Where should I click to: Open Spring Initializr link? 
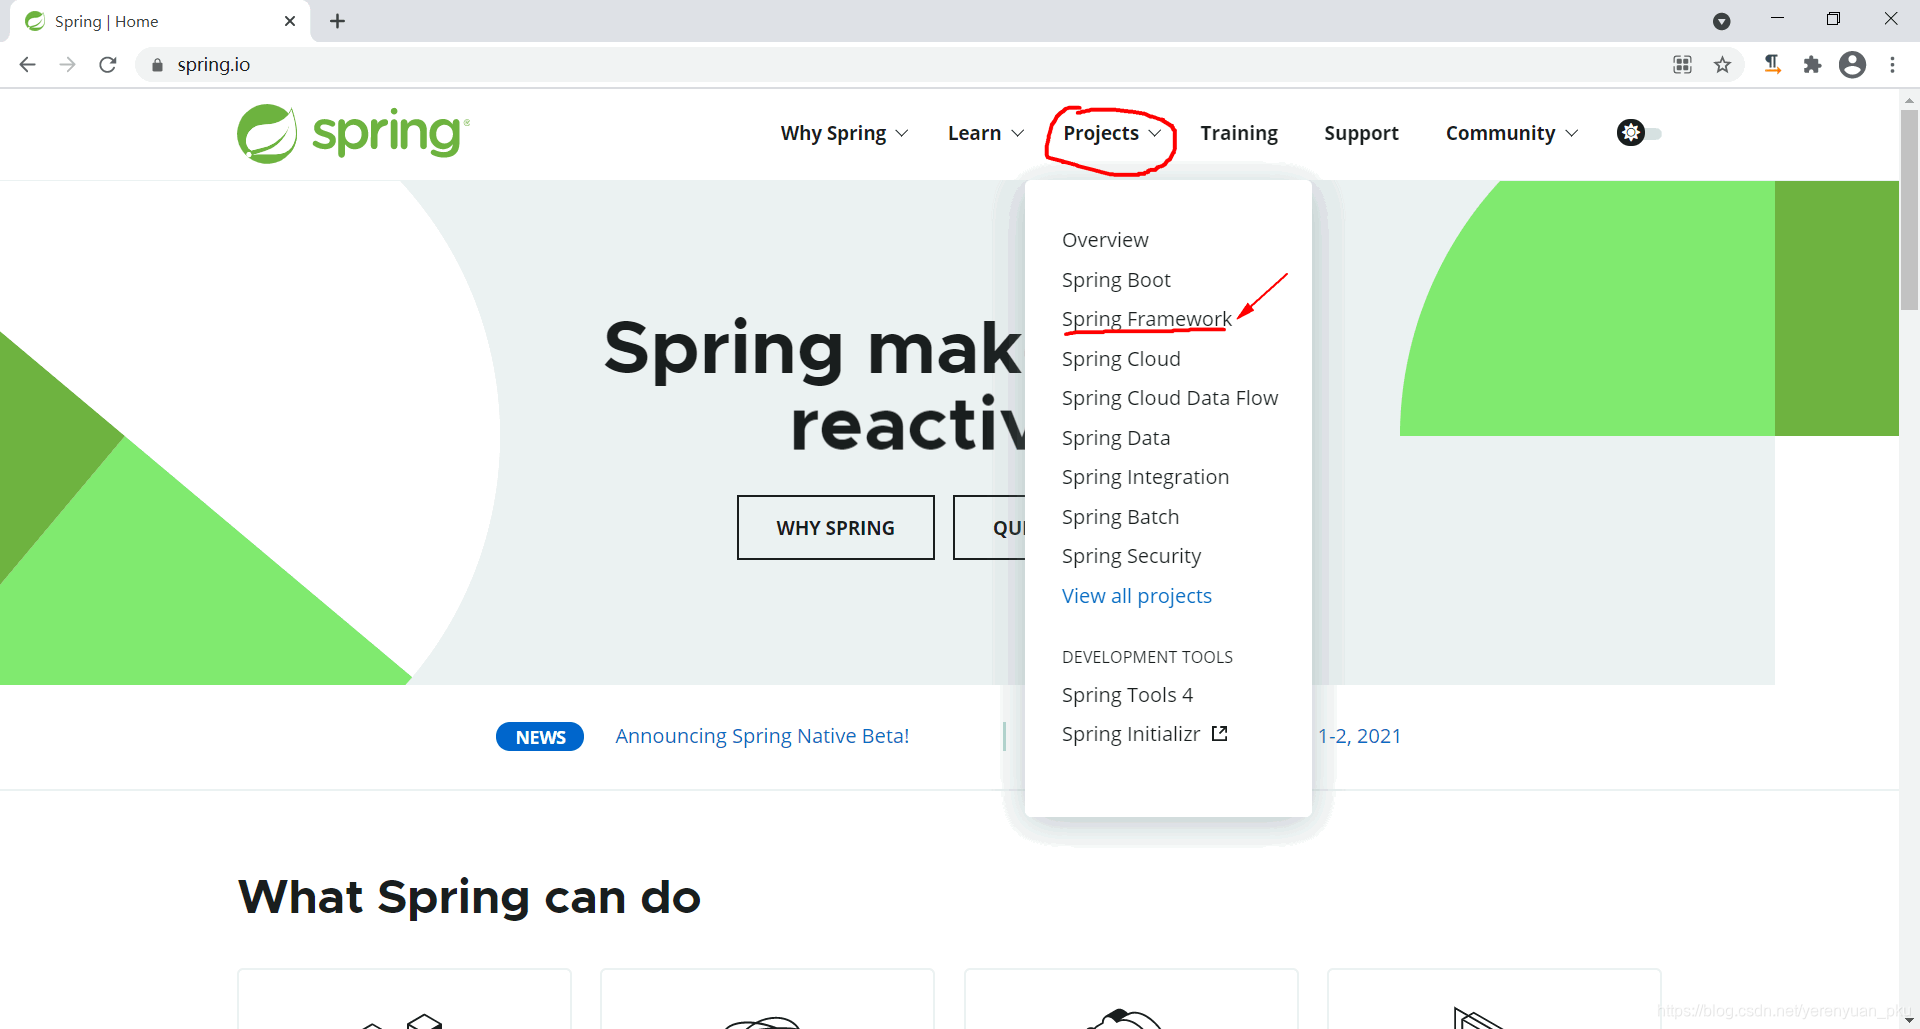click(x=1131, y=734)
